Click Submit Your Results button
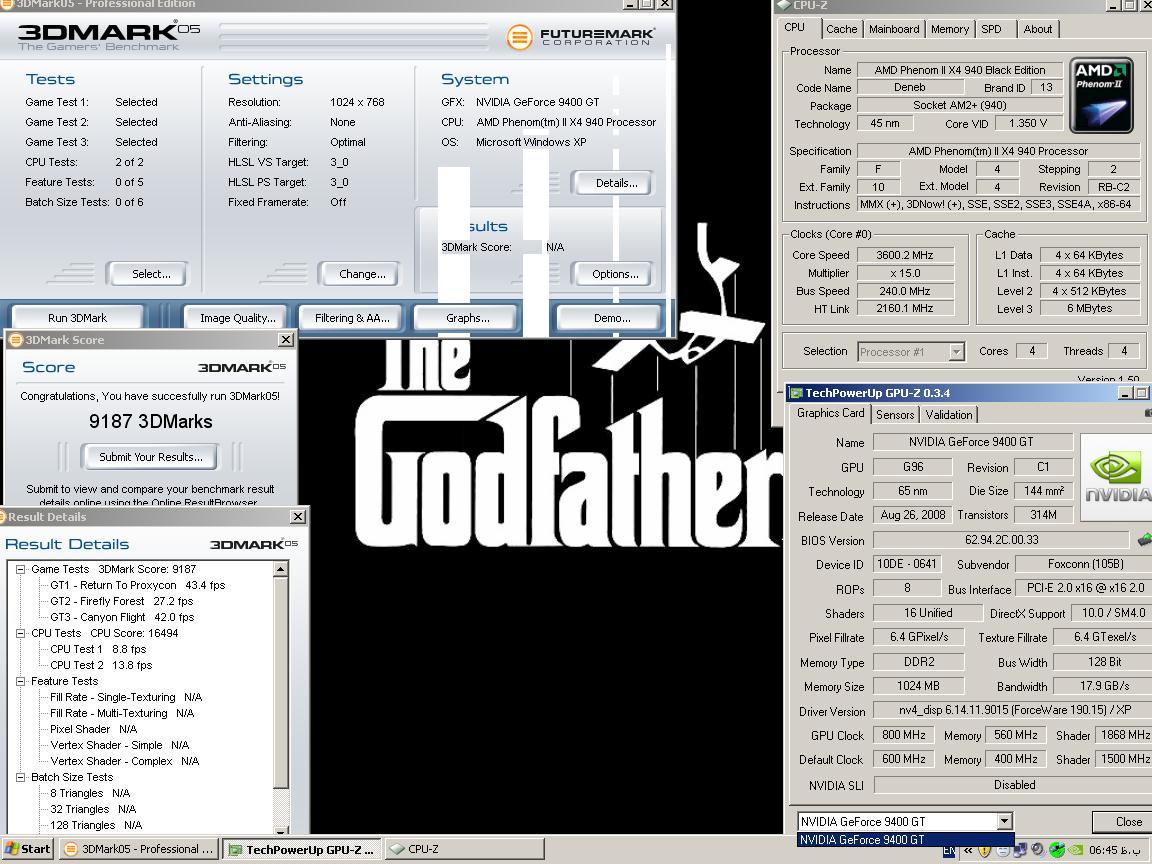The width and height of the screenshot is (1152, 864). coord(151,457)
